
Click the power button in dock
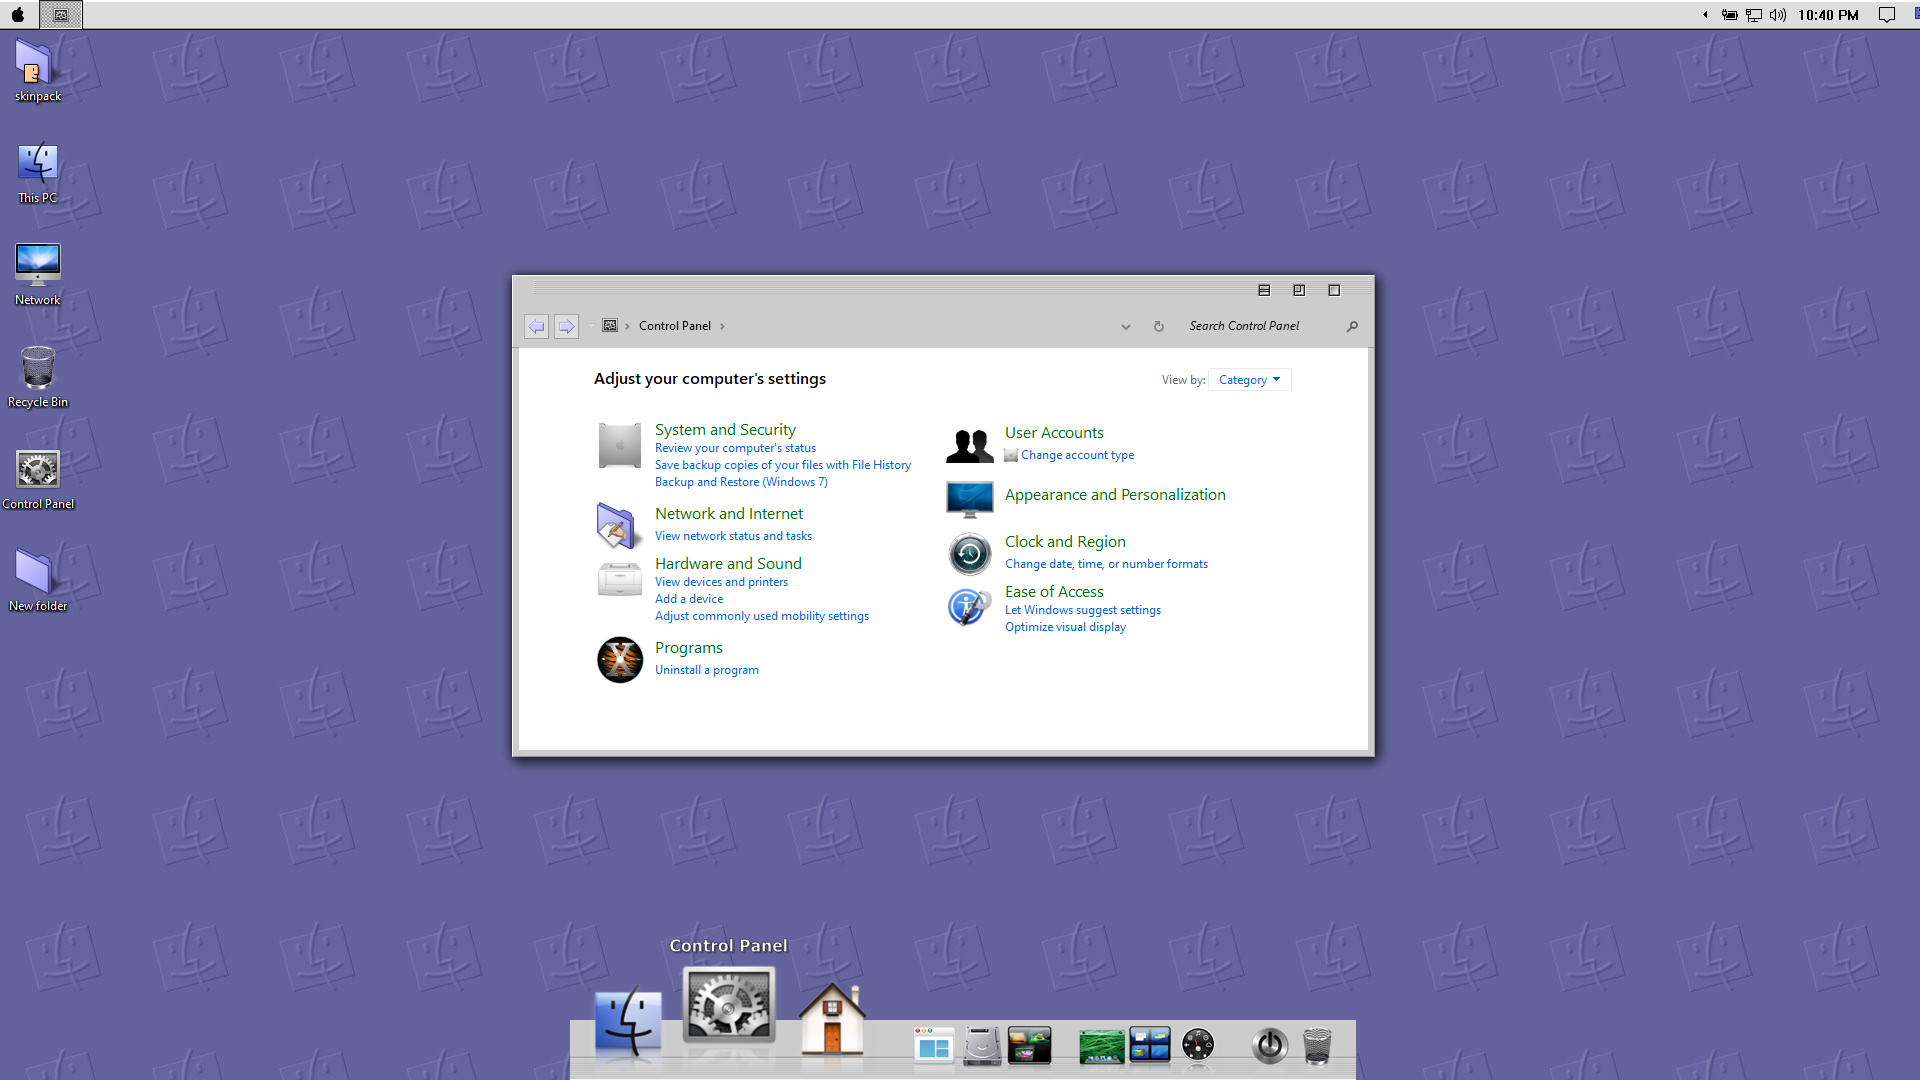1269,1046
